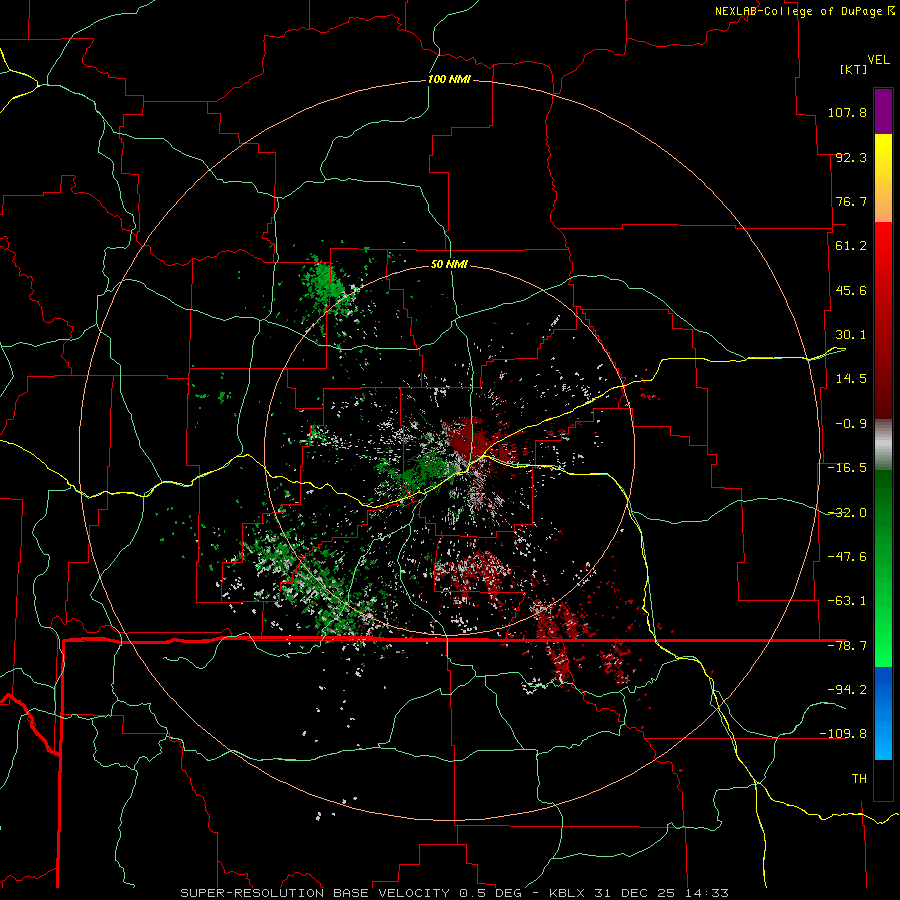Click the 30.1 scale value
This screenshot has height=900, width=900.
pos(851,335)
